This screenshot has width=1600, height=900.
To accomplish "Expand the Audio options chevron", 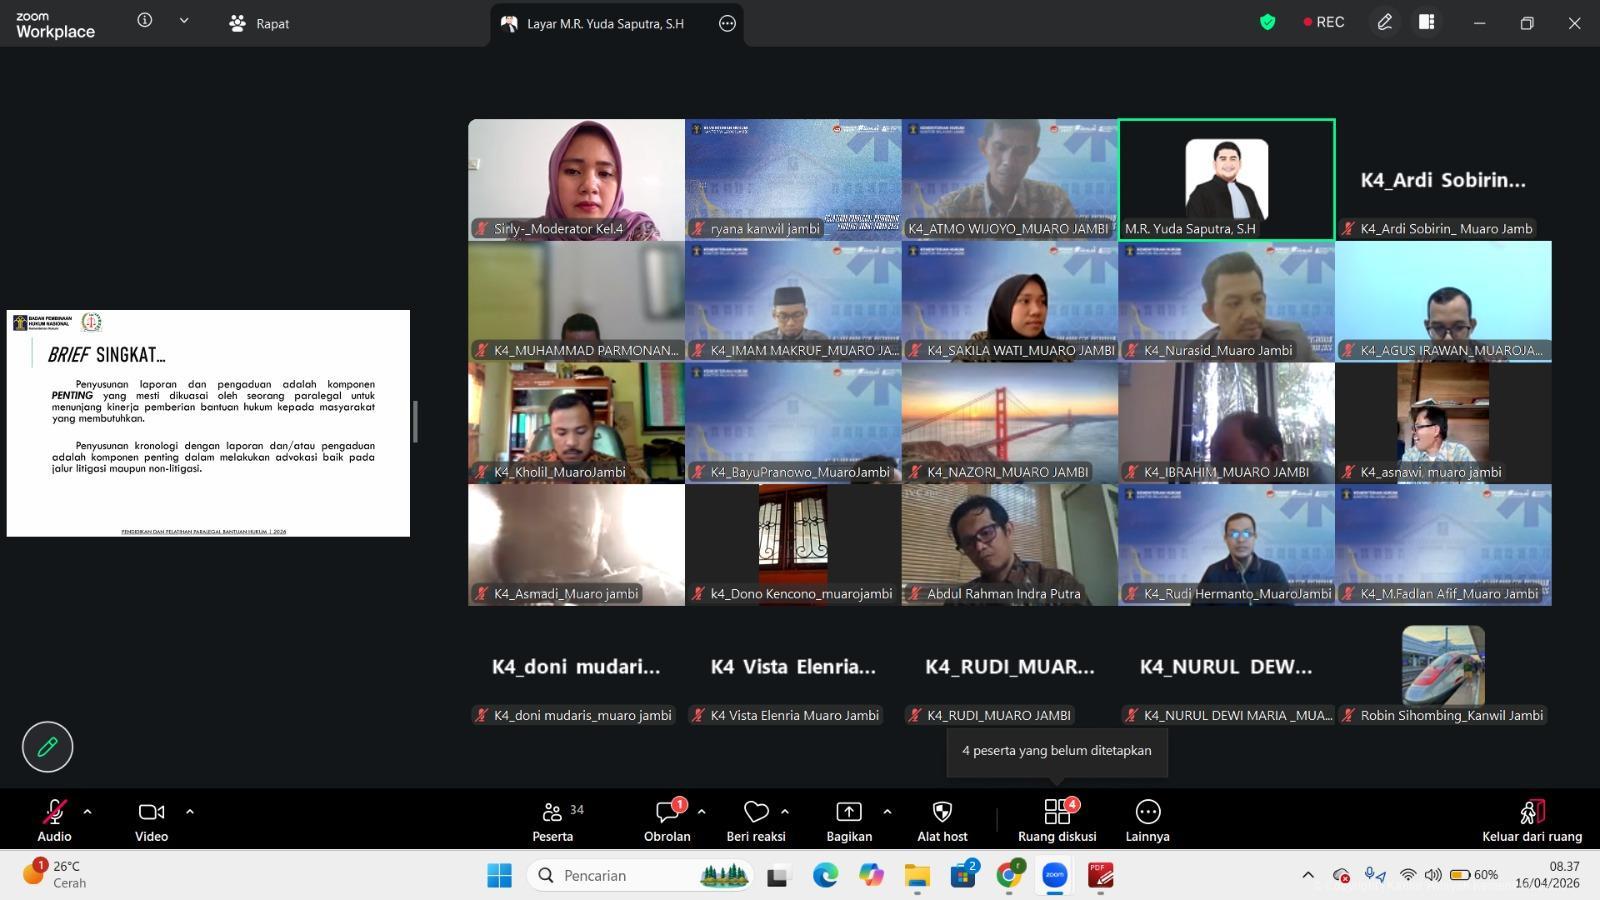I will tap(88, 811).
